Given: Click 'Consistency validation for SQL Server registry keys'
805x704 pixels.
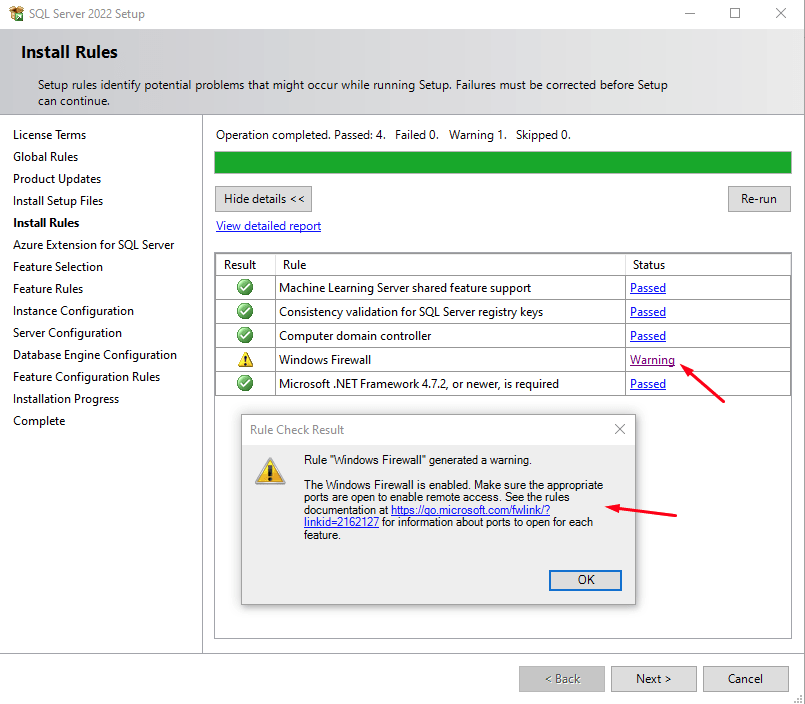Looking at the screenshot, I should coord(411,312).
